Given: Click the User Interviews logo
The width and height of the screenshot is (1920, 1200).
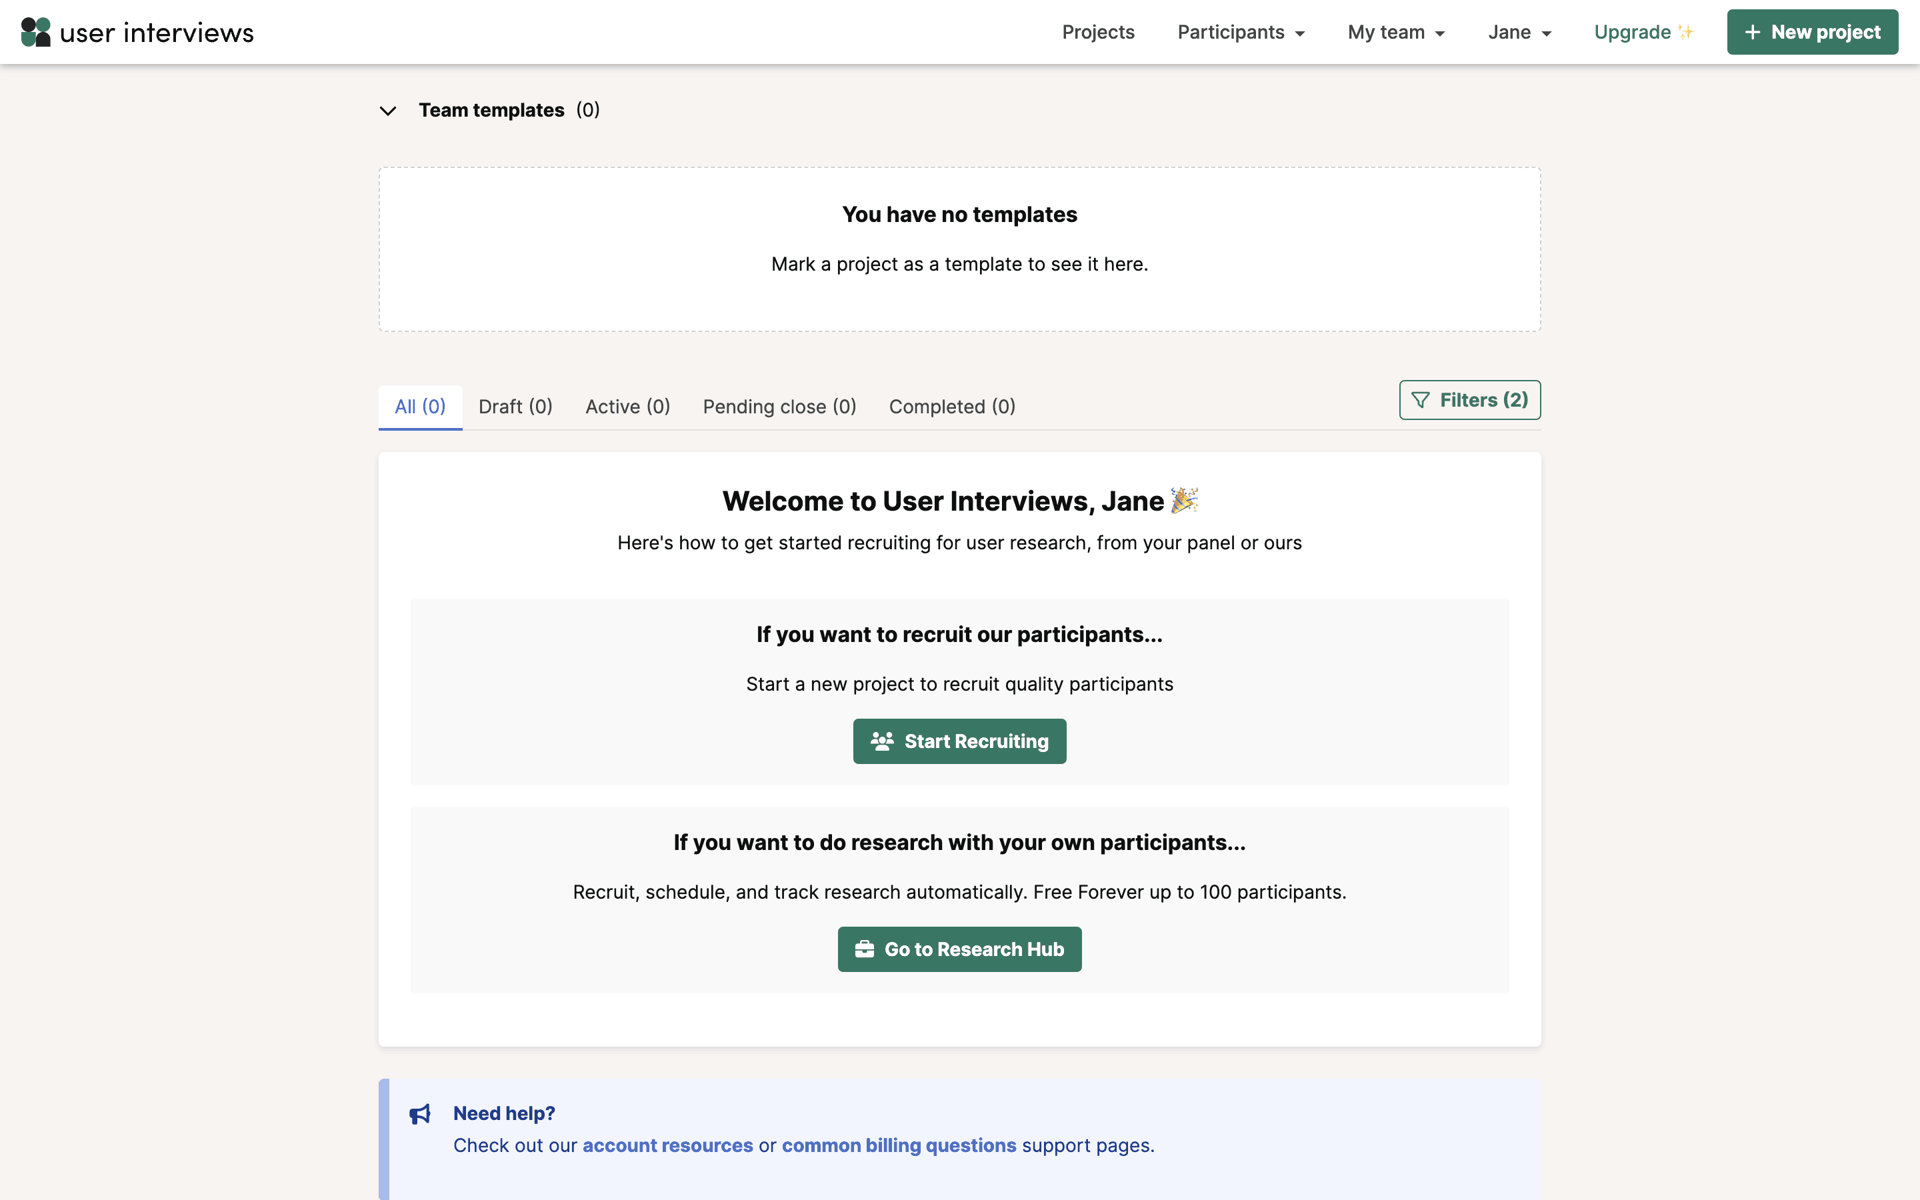Looking at the screenshot, I should point(137,32).
